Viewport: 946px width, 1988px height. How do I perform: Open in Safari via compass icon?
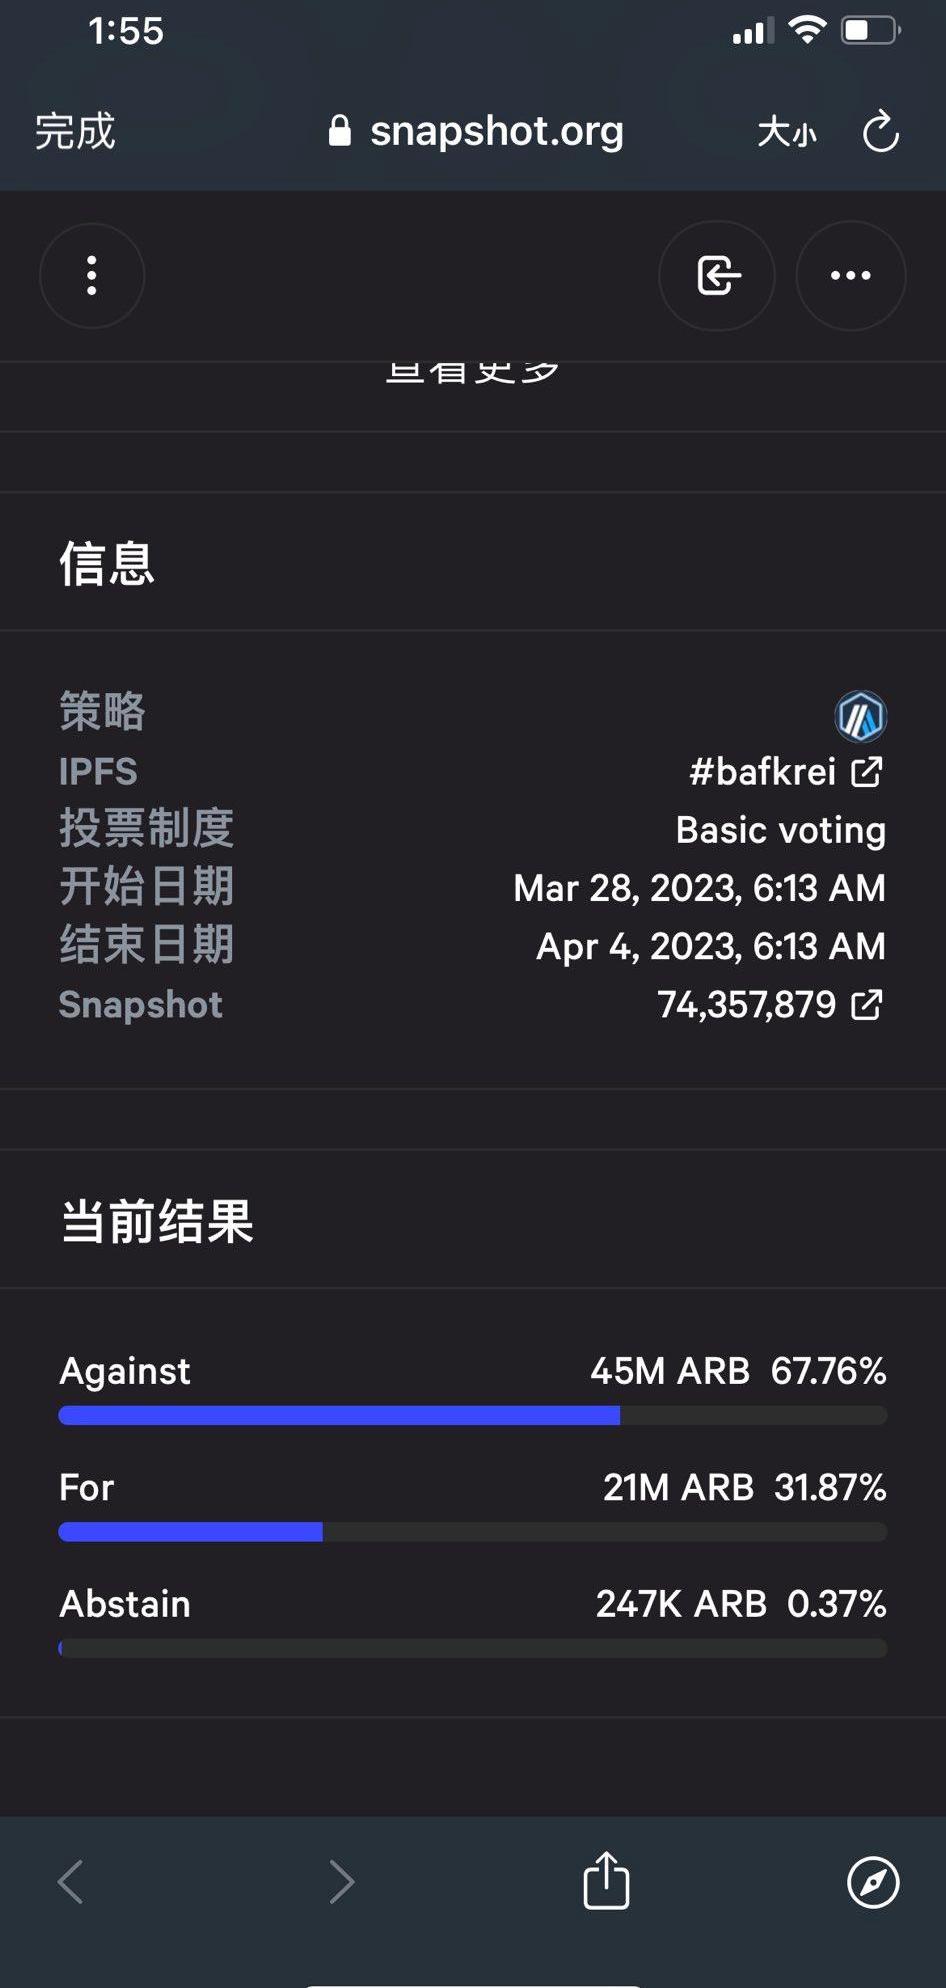click(x=873, y=1882)
